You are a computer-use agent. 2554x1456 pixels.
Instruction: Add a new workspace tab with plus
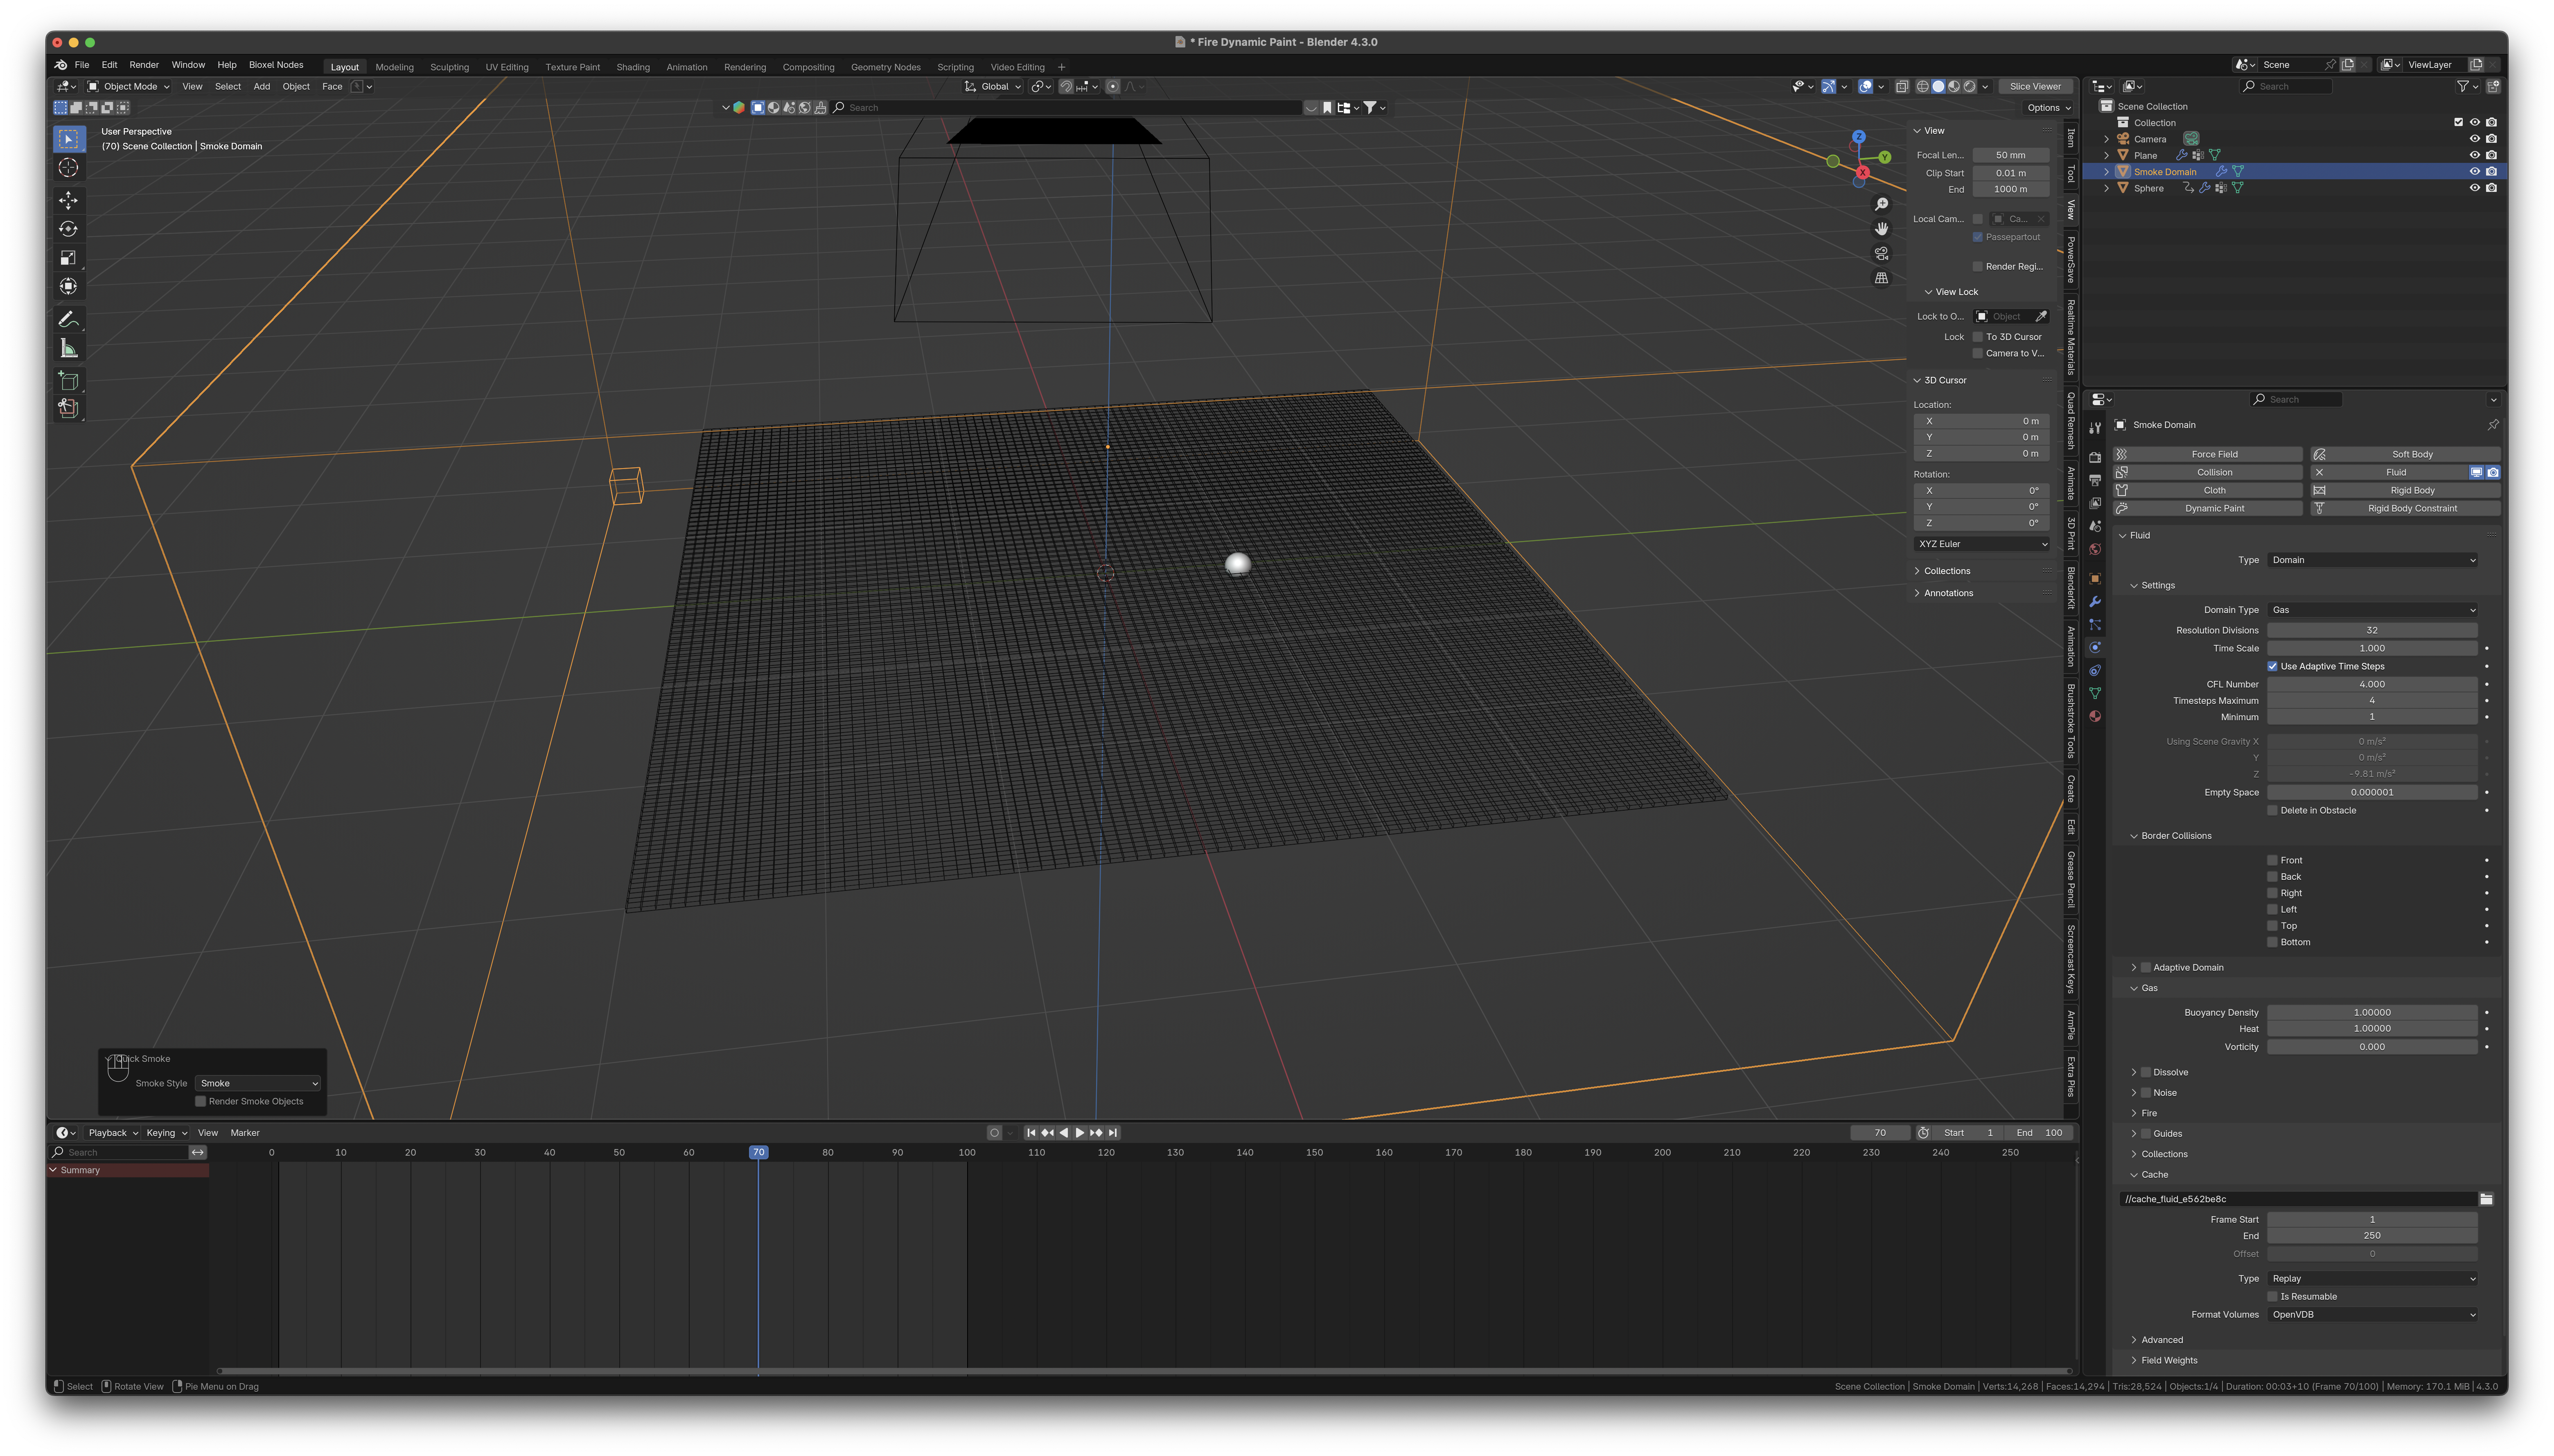pyautogui.click(x=1061, y=68)
